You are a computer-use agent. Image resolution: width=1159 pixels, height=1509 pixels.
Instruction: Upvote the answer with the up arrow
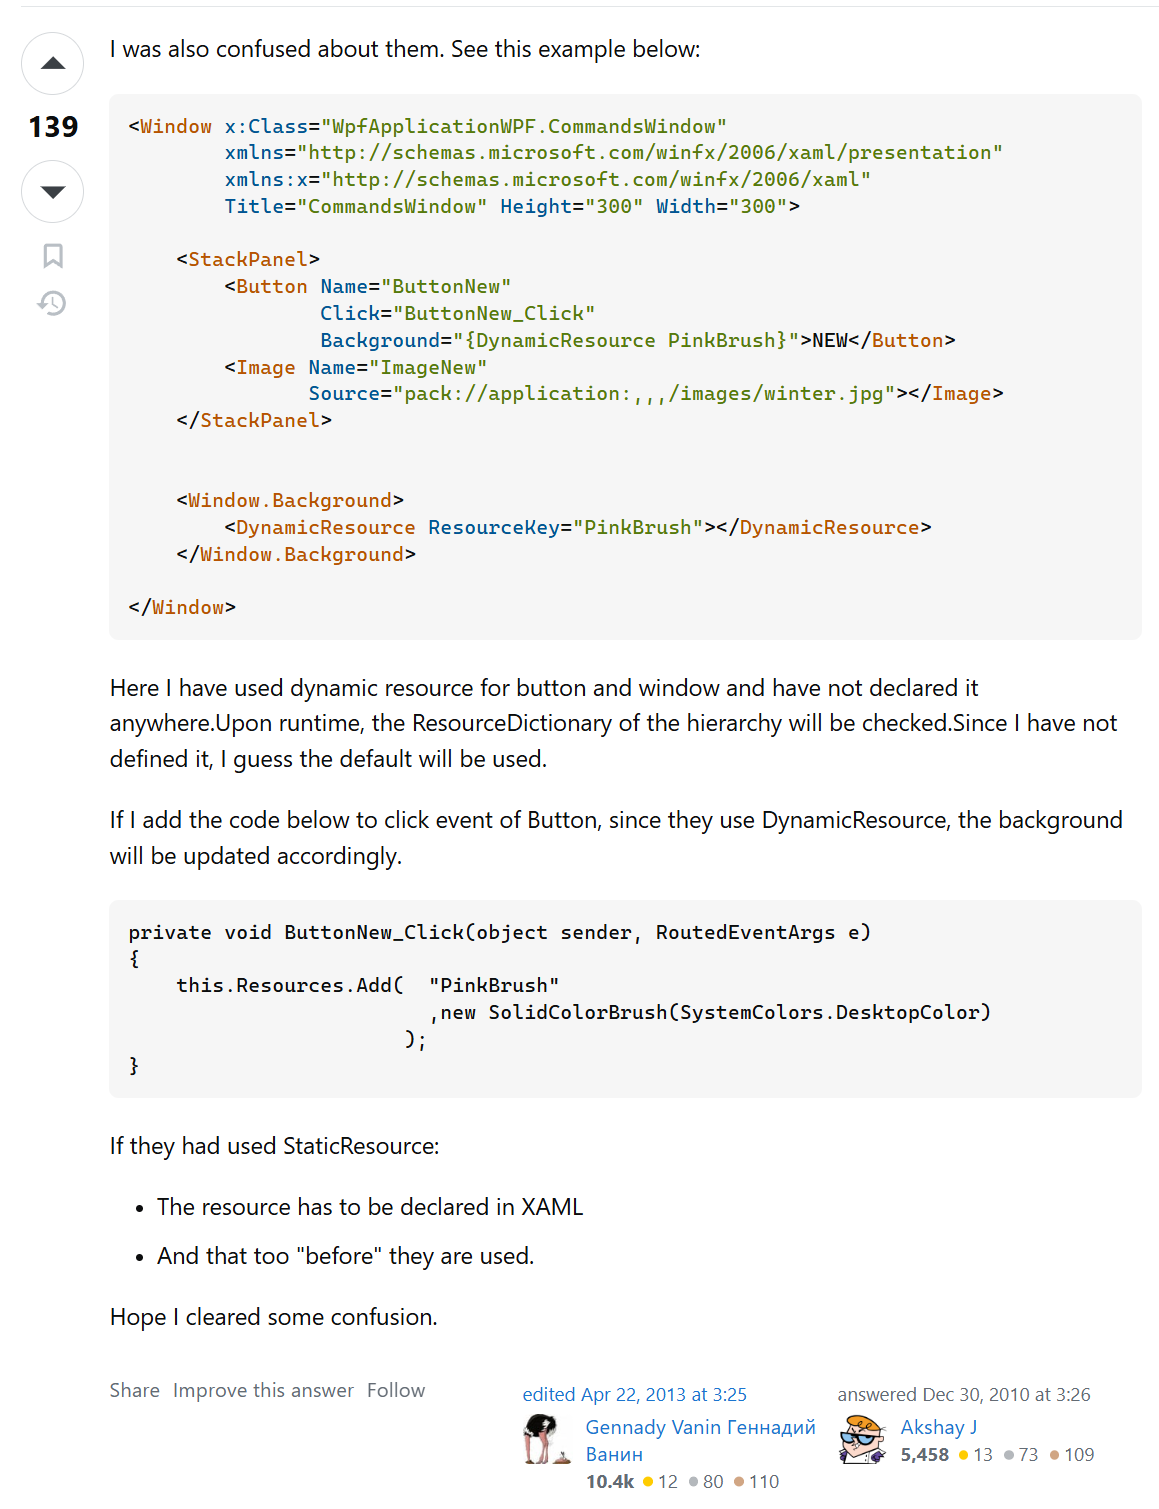(52, 63)
